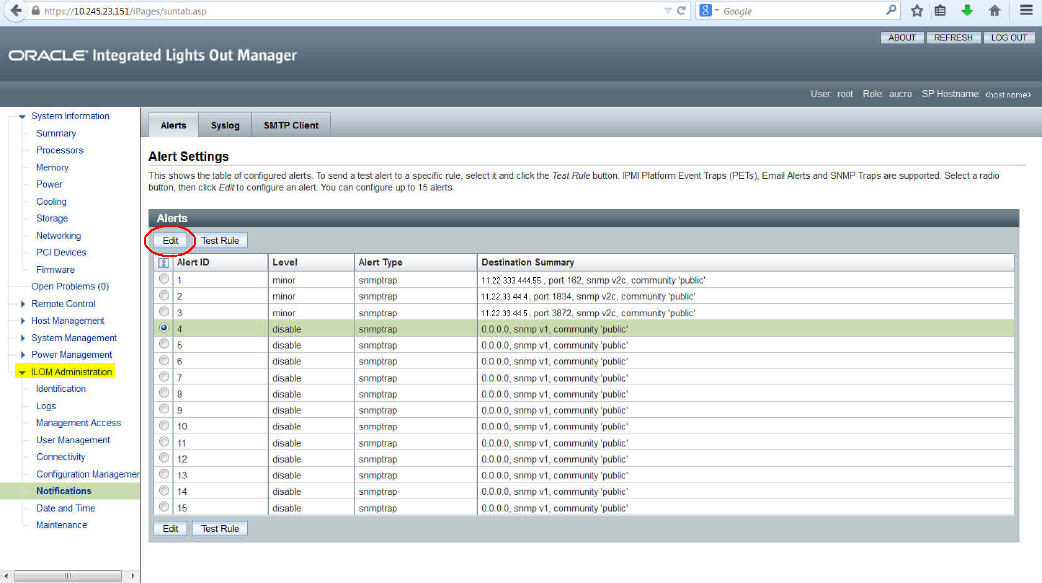The image size is (1042, 583).
Task: Open the Firmware page in sidebar
Action: tap(55, 269)
